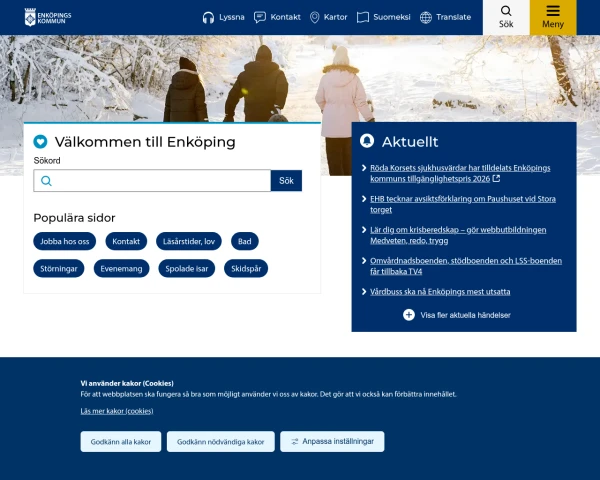The image size is (600, 480).
Task: Click Anpassa inställningar cookie button
Action: point(332,441)
